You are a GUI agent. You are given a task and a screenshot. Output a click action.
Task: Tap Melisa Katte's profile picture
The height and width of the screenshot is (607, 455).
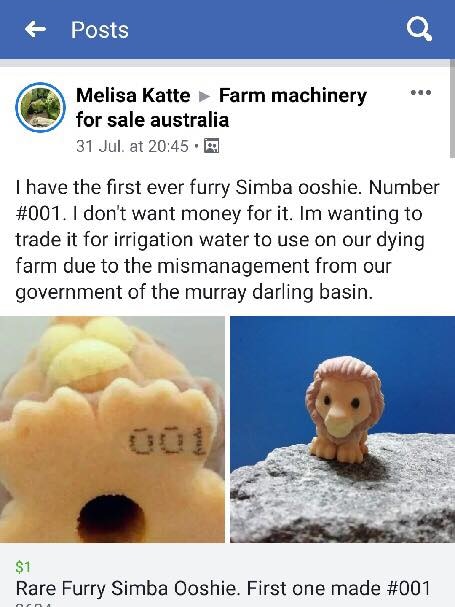click(40, 107)
